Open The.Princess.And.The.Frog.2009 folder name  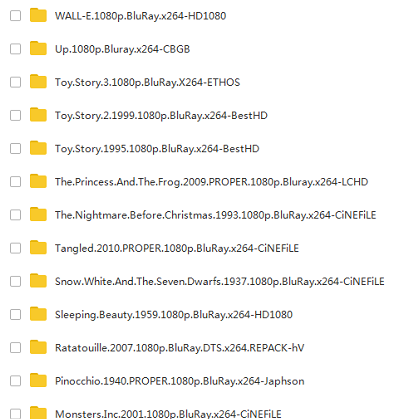[212, 182]
